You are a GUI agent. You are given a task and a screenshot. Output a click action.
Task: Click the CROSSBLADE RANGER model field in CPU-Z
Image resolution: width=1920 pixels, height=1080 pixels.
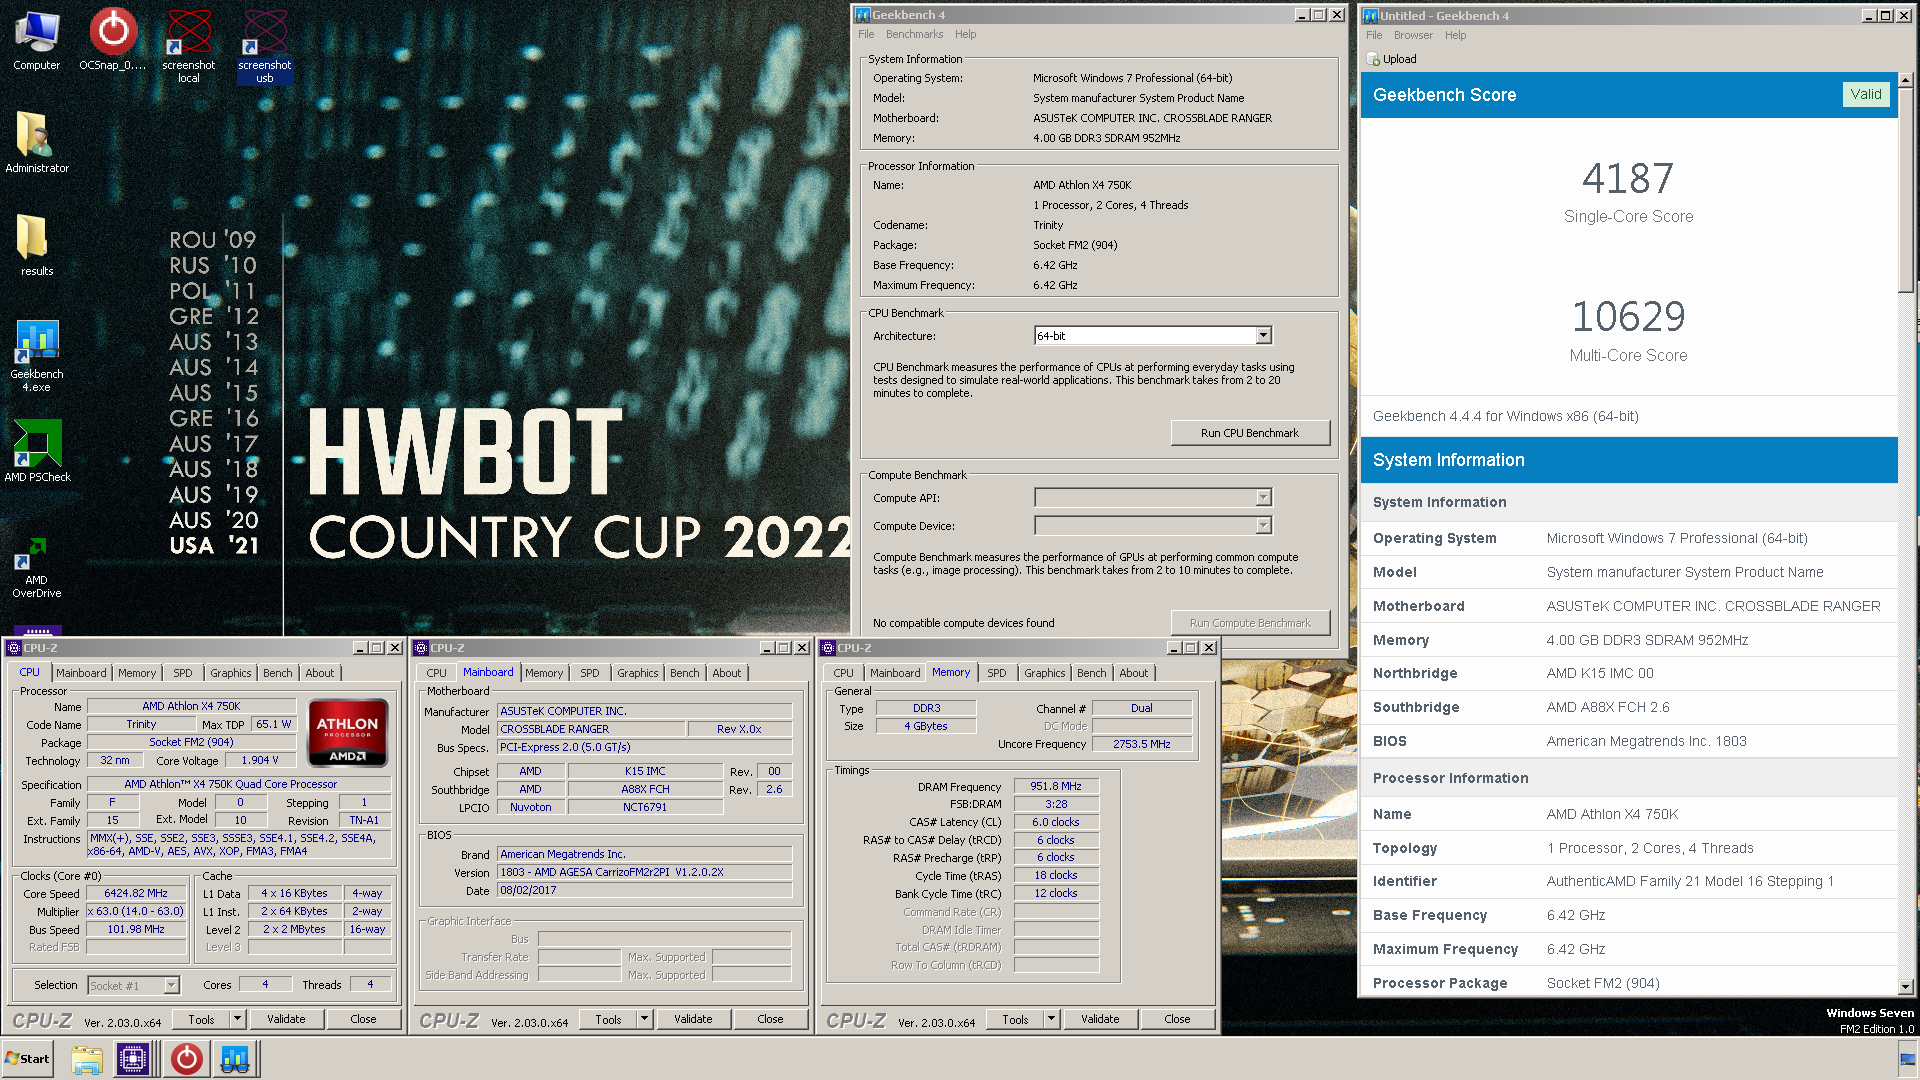click(591, 729)
